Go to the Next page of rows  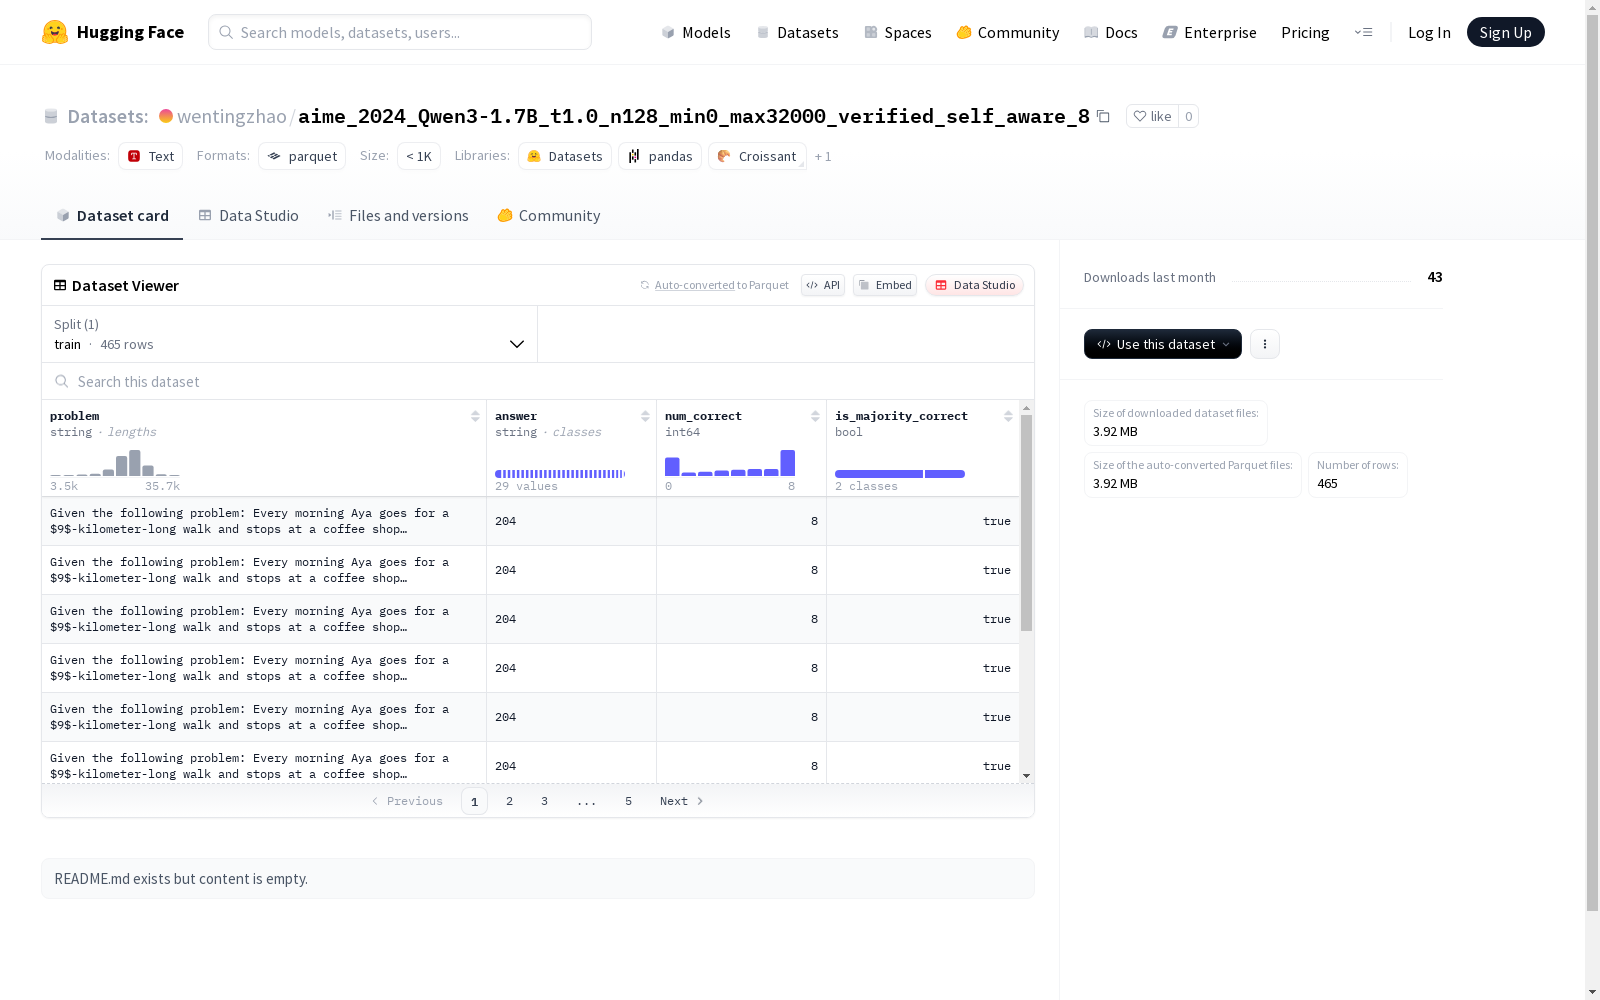pos(682,801)
